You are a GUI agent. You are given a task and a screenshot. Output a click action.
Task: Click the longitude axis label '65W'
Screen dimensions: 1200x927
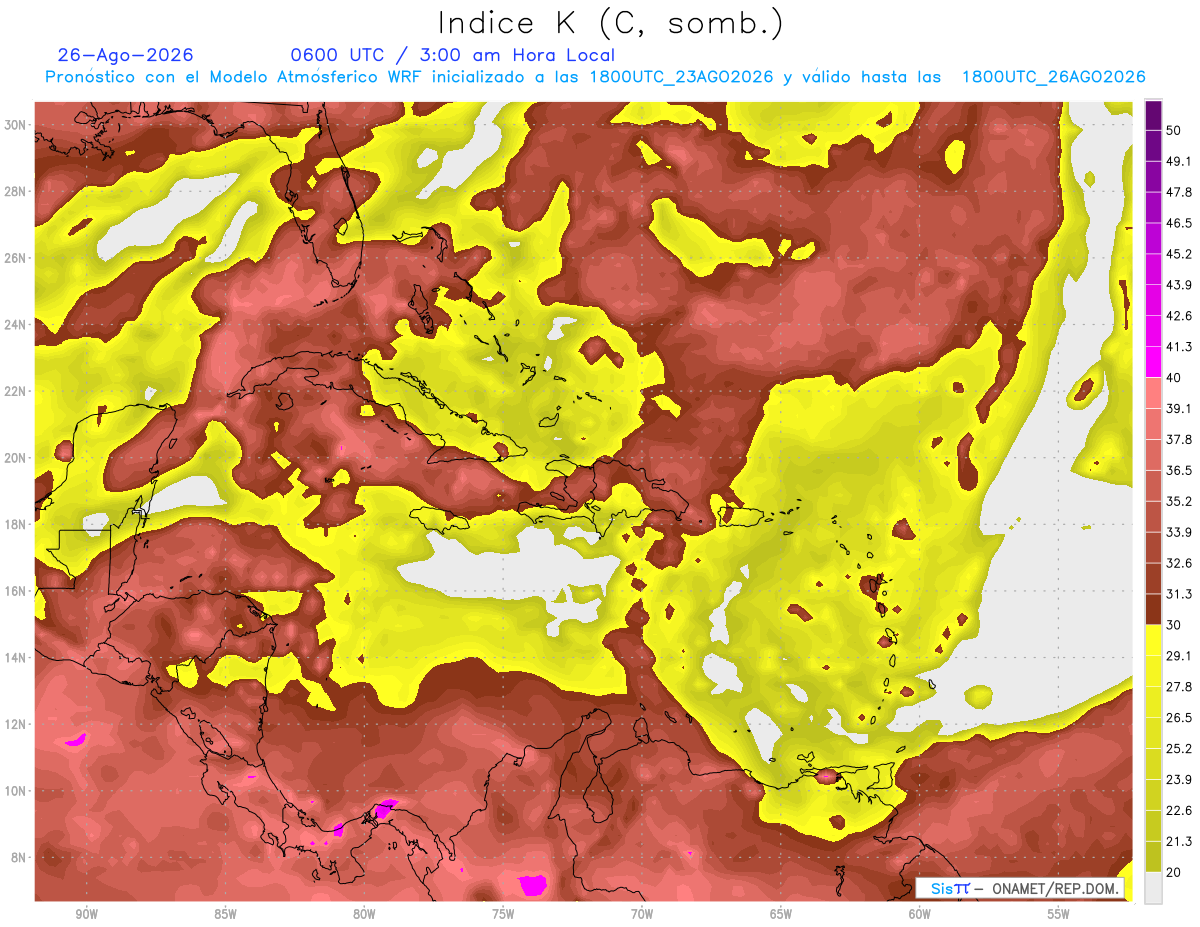(781, 913)
